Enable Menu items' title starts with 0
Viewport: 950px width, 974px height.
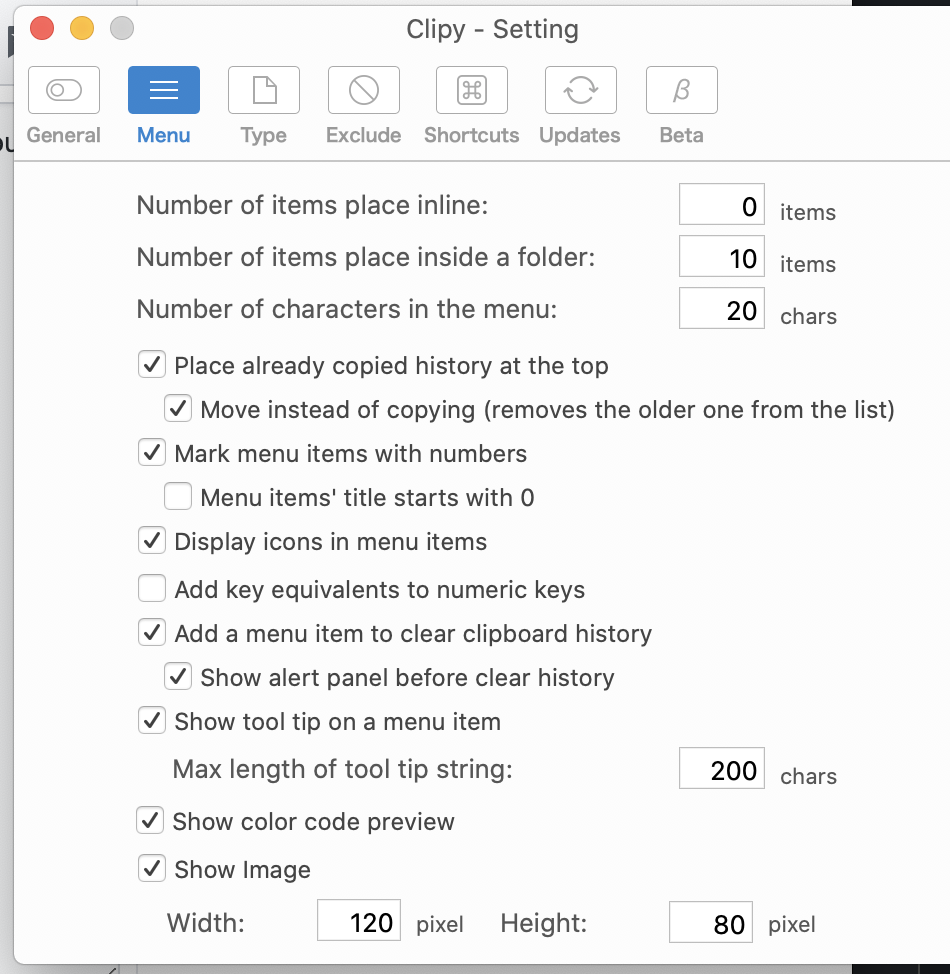[x=178, y=497]
